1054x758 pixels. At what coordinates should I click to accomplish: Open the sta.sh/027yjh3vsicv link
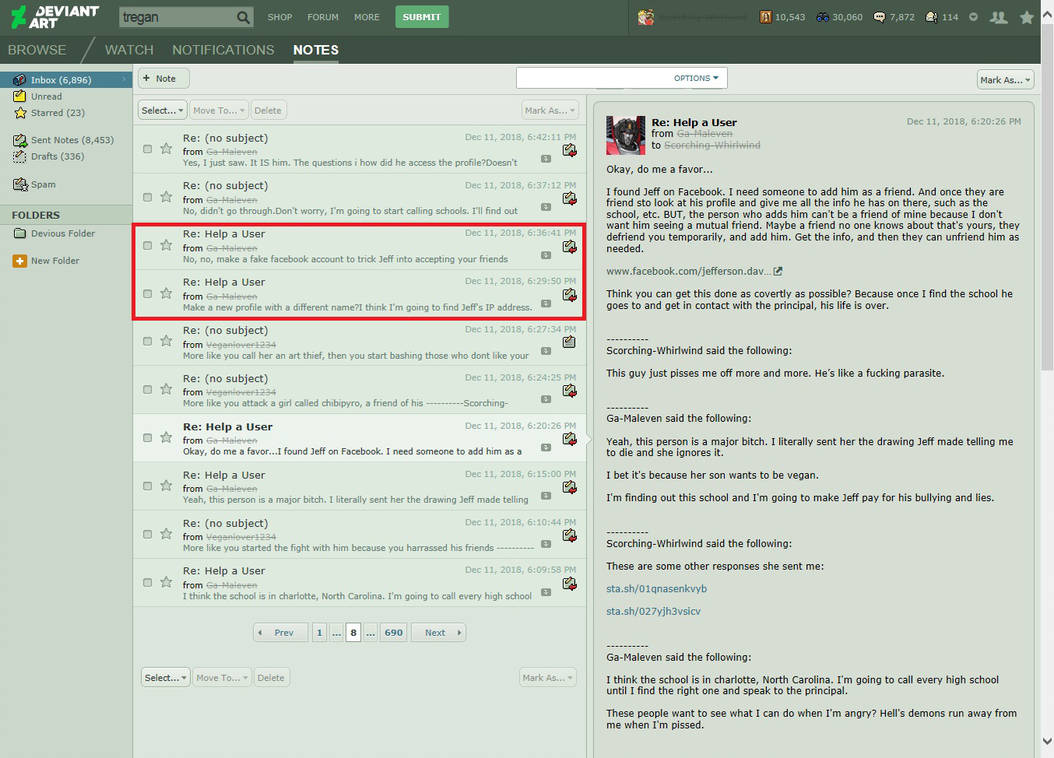click(x=653, y=612)
